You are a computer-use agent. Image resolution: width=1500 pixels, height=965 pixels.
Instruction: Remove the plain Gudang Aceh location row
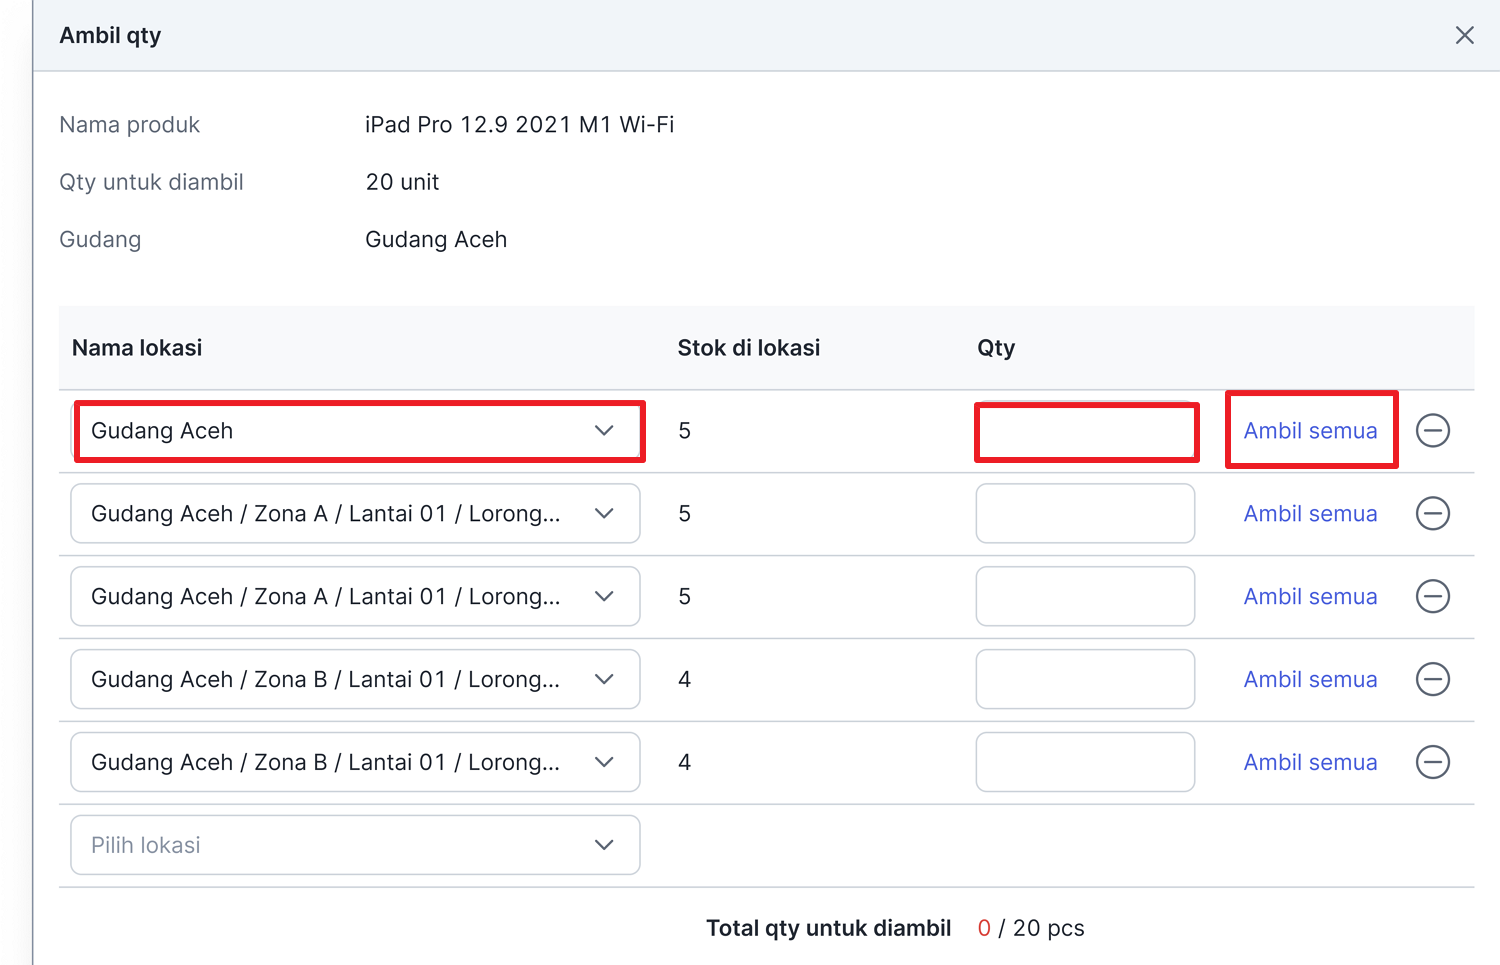point(1433,431)
